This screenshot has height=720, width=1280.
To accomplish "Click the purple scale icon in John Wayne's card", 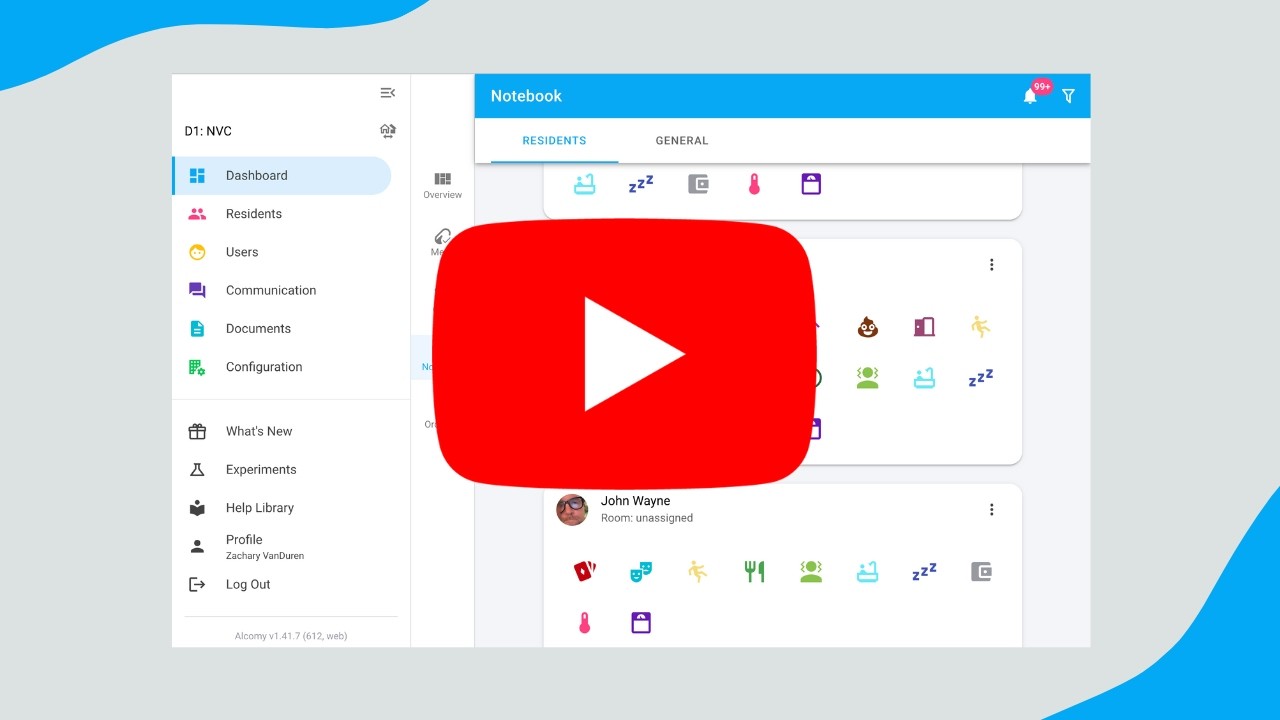I will [x=641, y=623].
